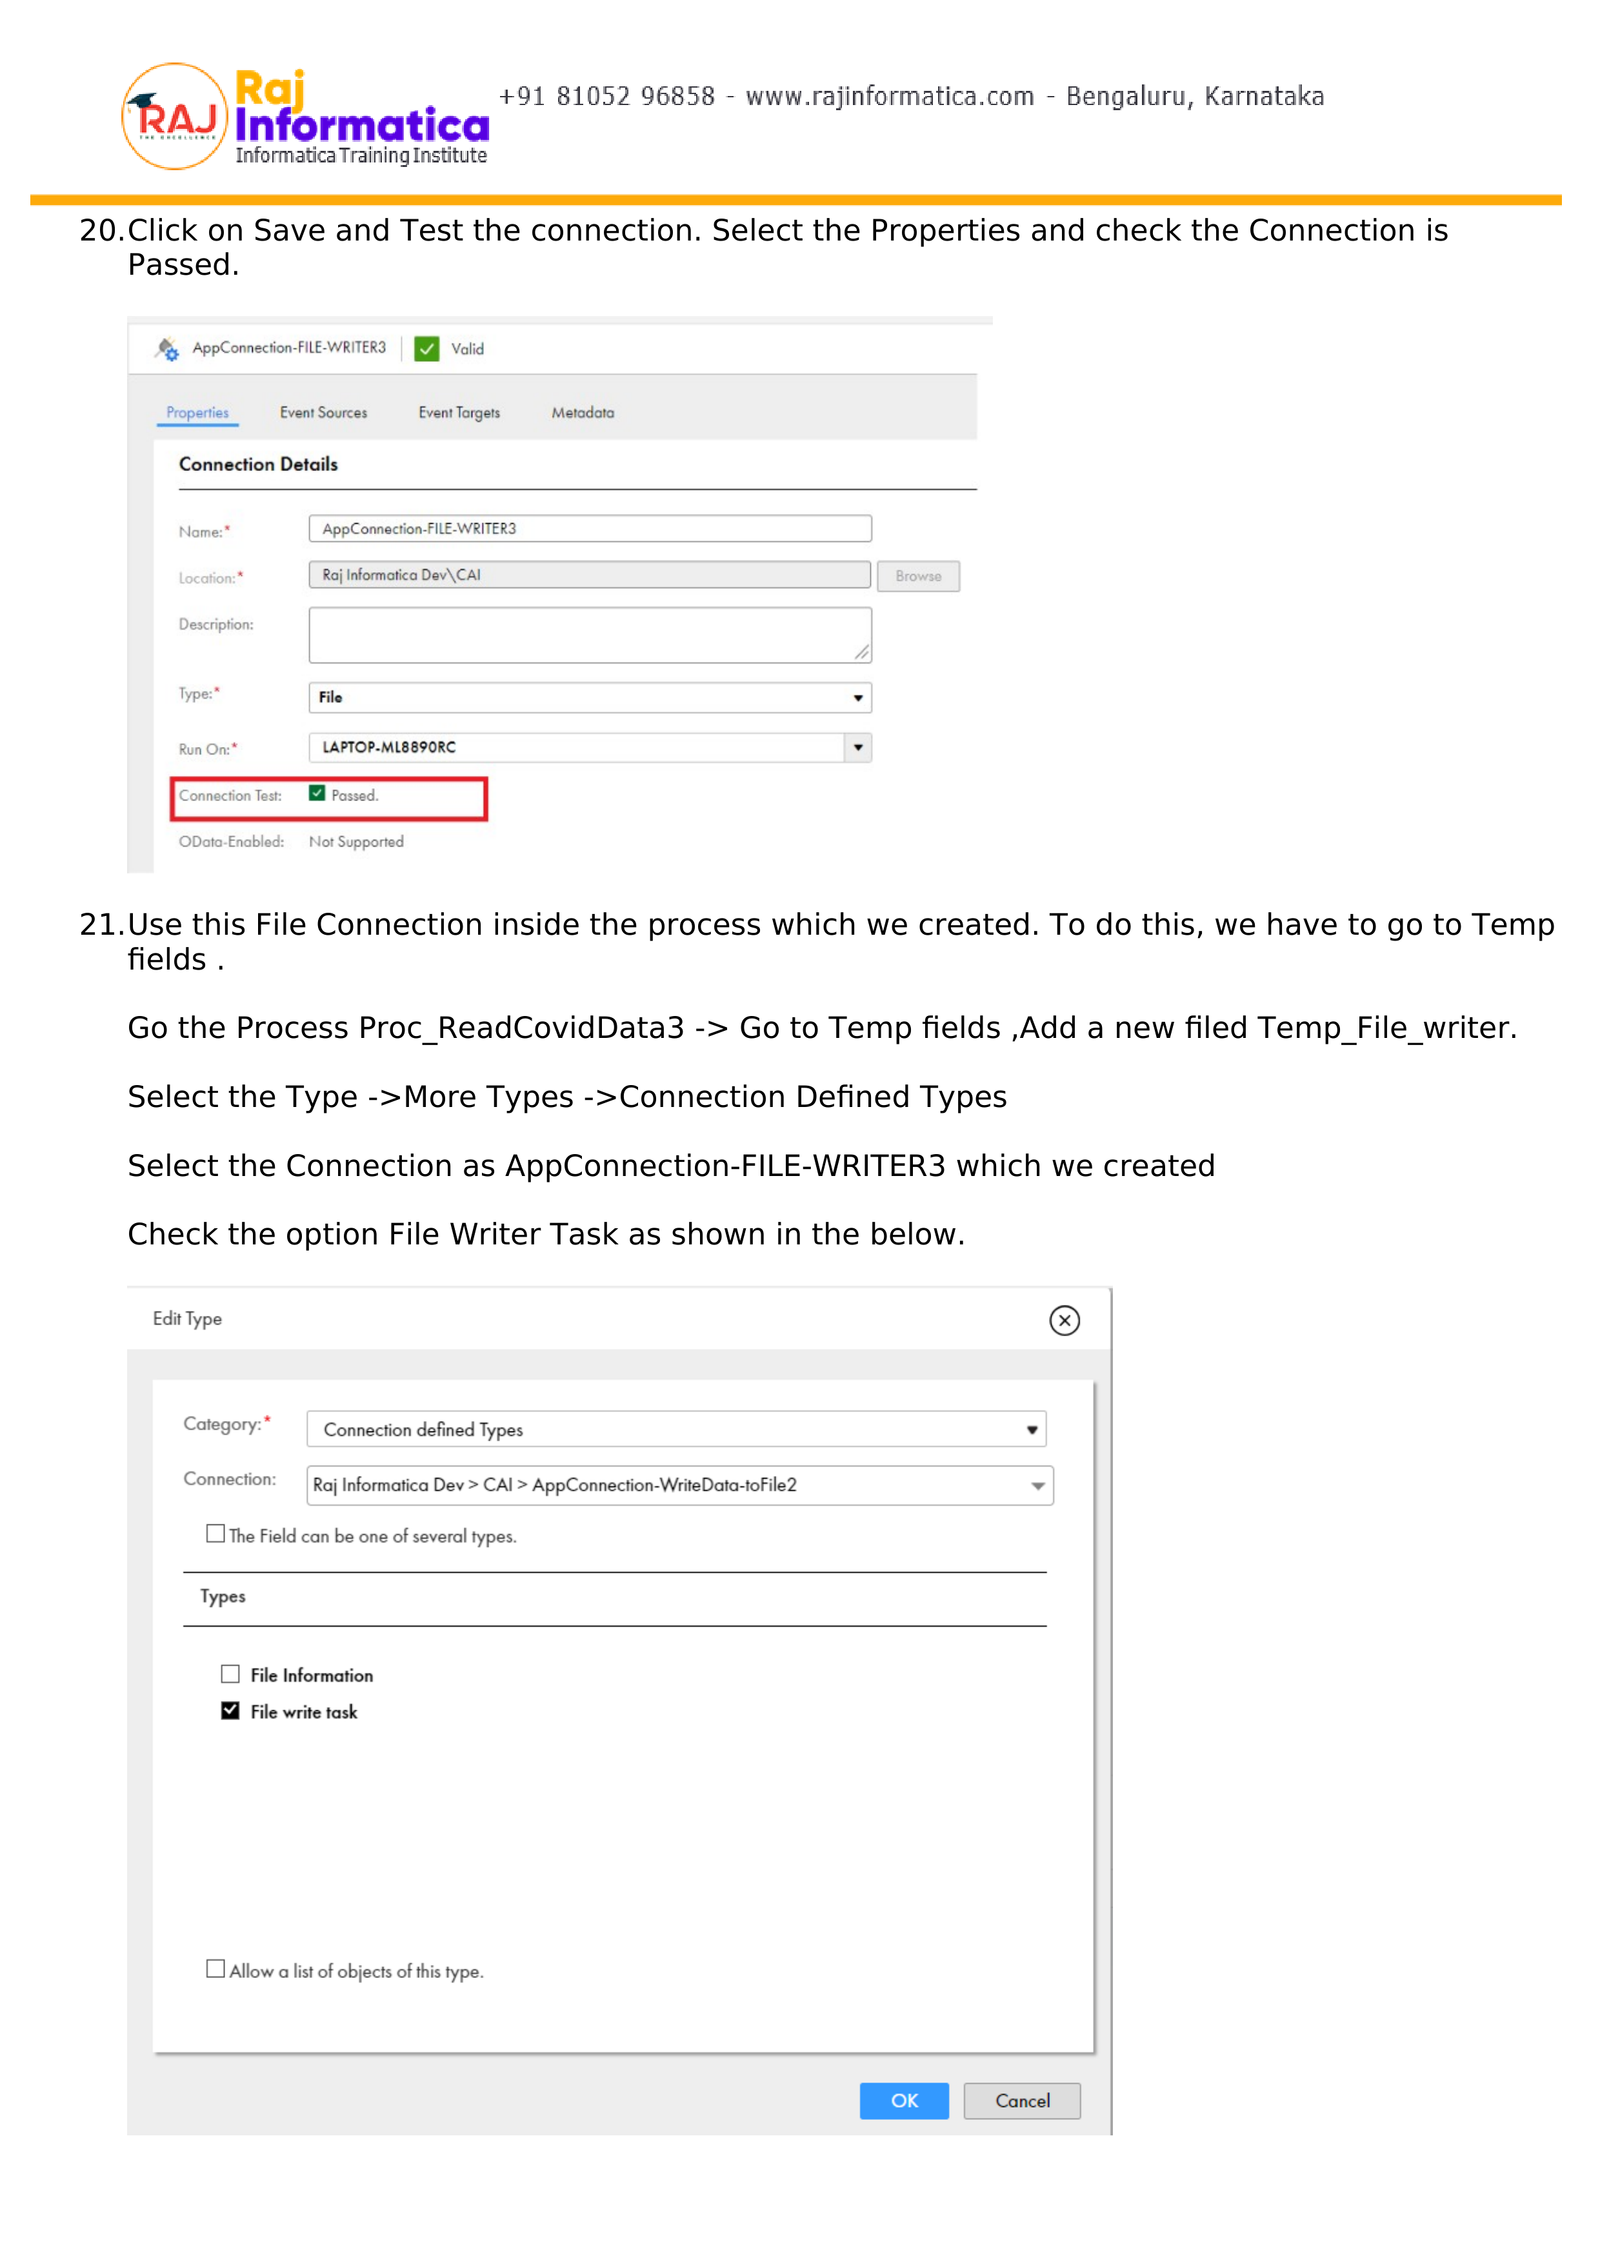This screenshot has width=1600, height=2263.
Task: Click the green Passed connection test icon
Action: tap(317, 794)
